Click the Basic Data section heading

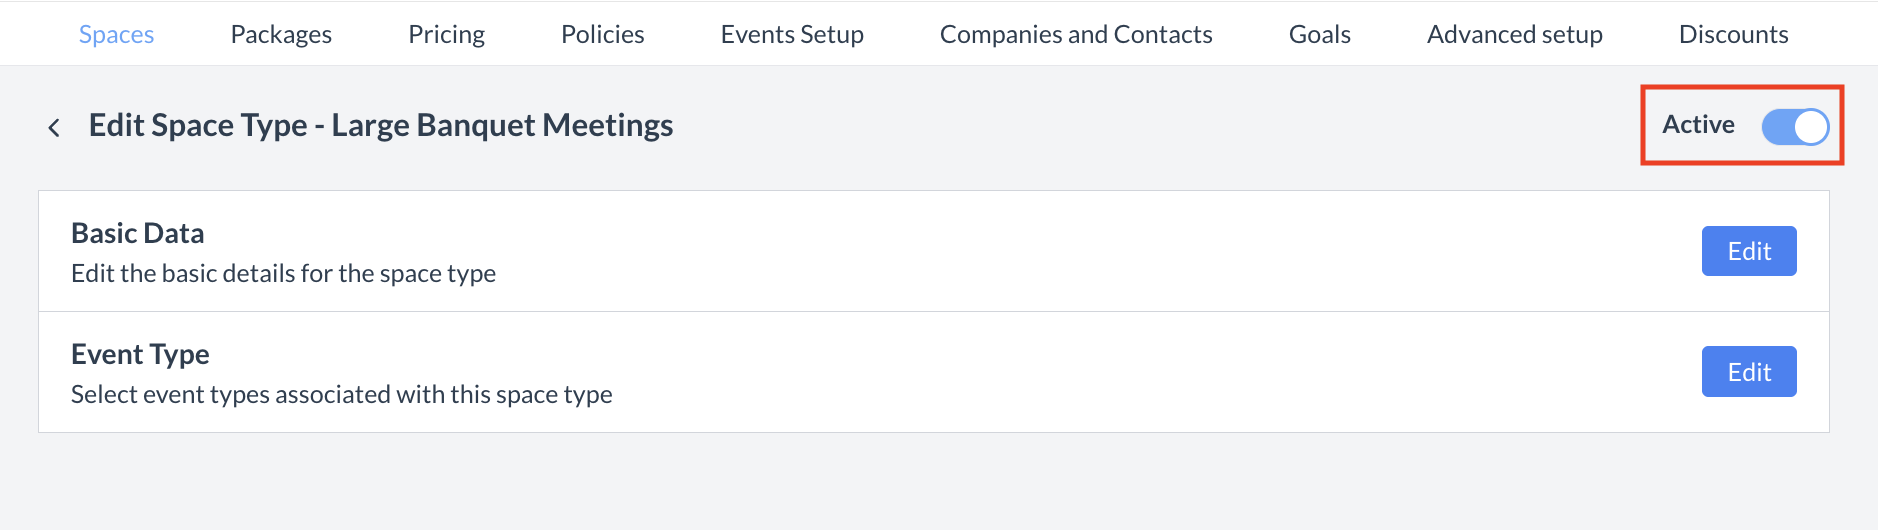pos(138,233)
